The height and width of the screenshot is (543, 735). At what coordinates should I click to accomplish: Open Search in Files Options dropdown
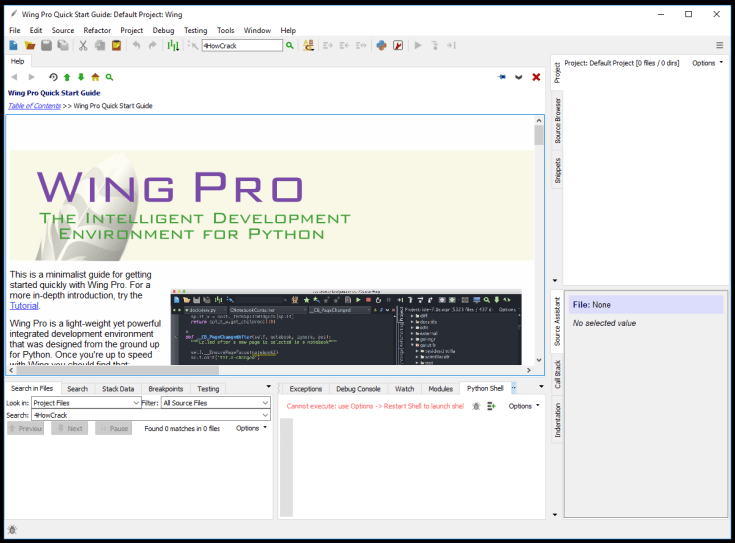point(251,428)
